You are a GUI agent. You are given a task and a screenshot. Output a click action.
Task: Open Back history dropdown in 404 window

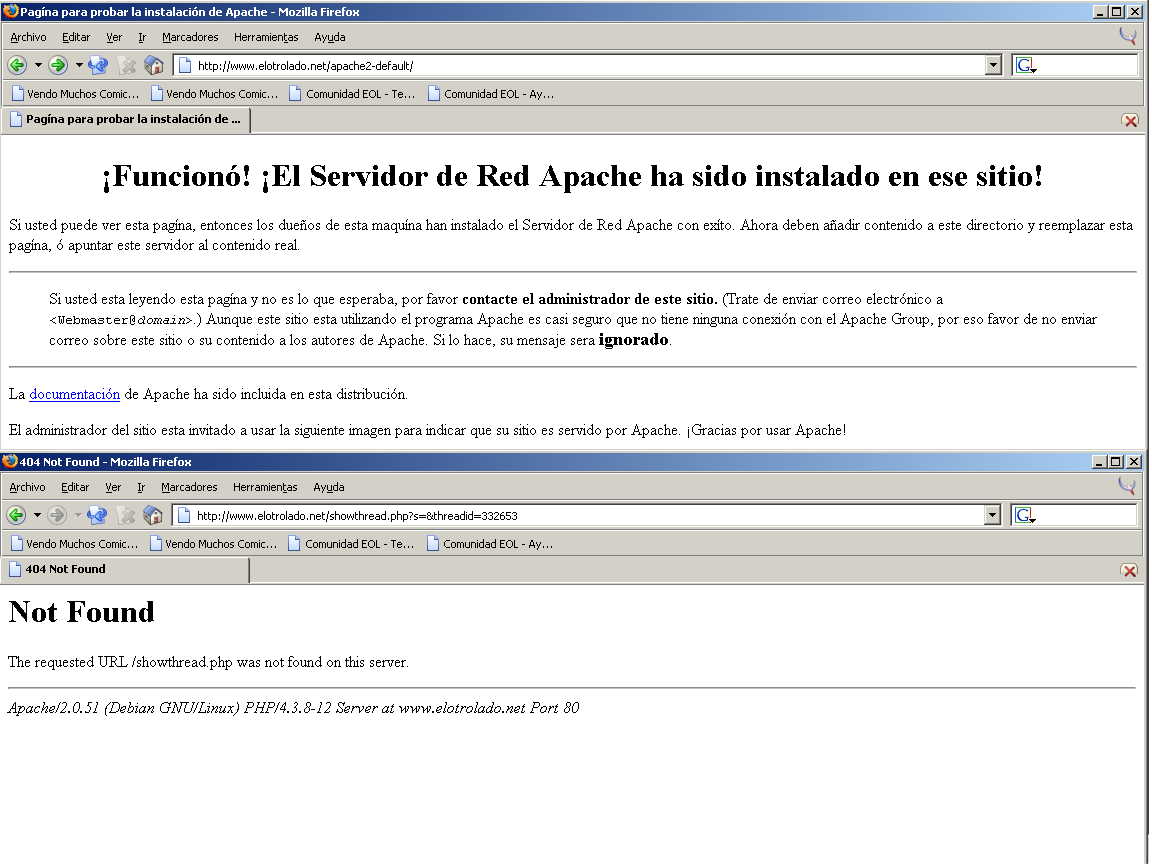tap(37, 515)
